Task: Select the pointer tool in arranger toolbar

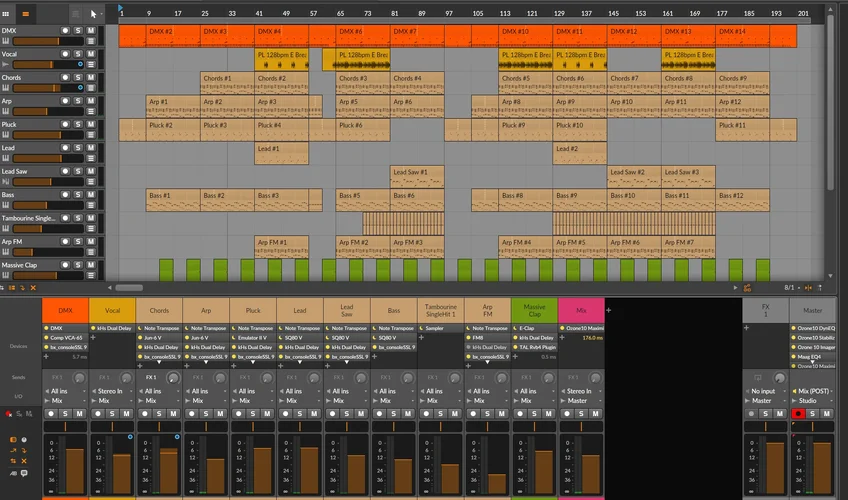Action: tap(94, 14)
